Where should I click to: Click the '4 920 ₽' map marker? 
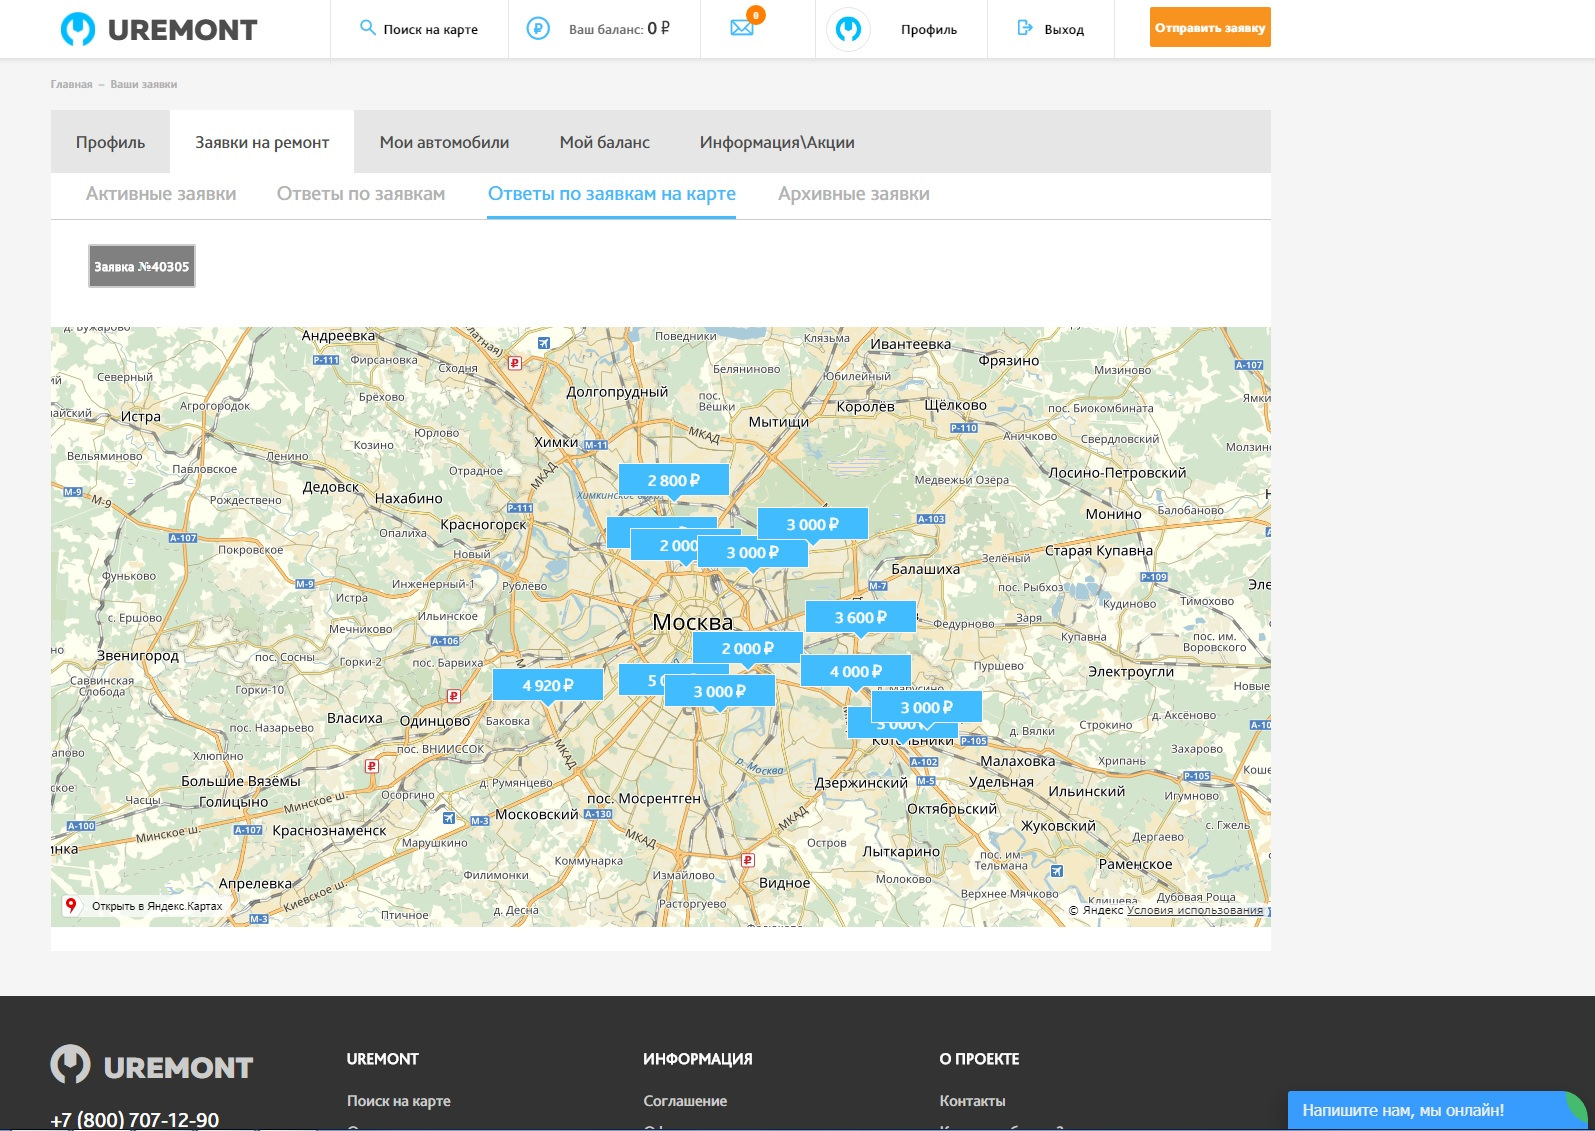pyautogui.click(x=548, y=685)
